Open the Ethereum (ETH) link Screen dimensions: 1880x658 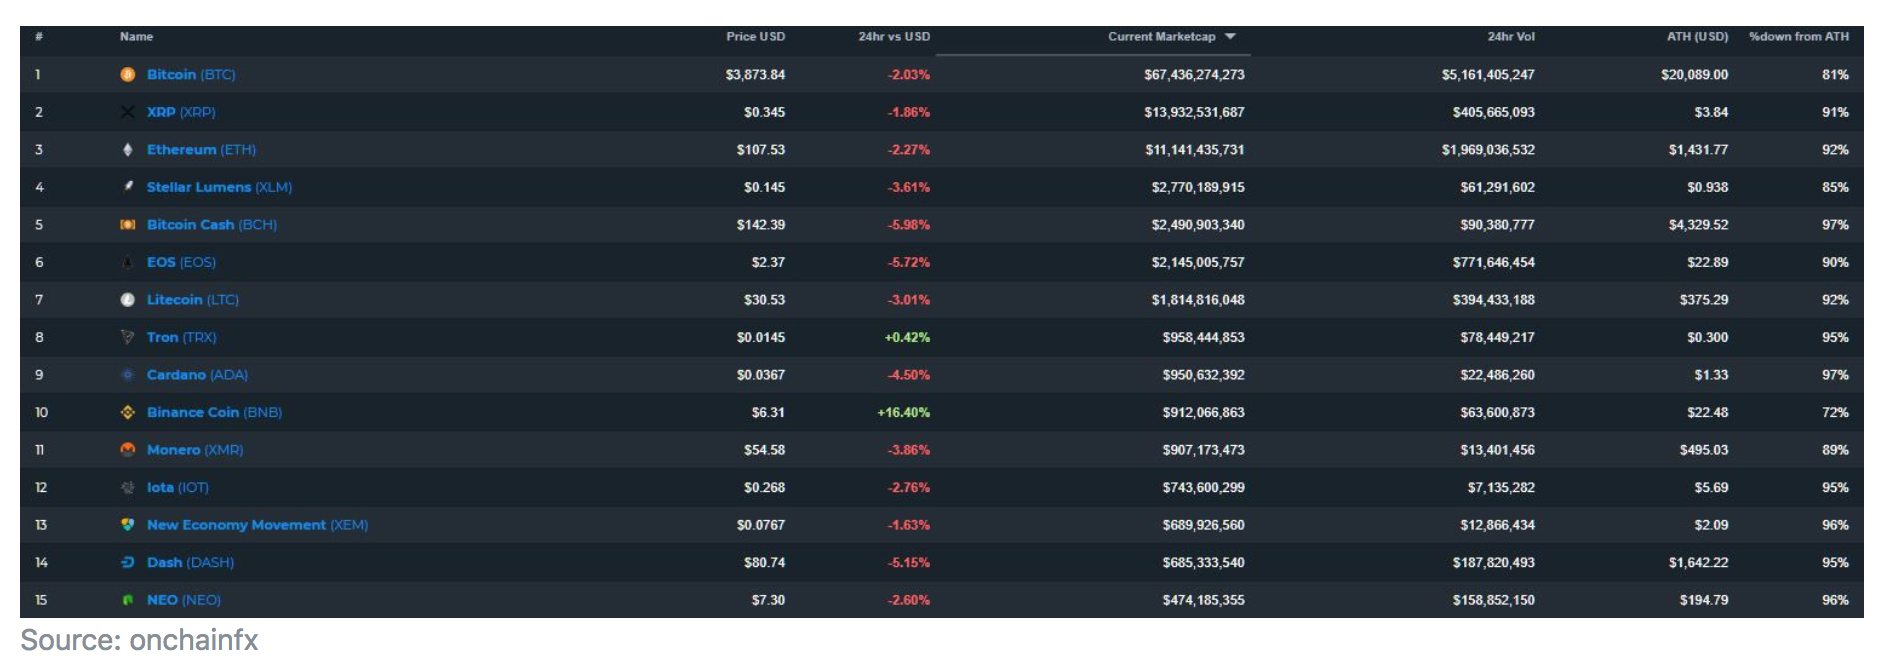click(x=201, y=150)
